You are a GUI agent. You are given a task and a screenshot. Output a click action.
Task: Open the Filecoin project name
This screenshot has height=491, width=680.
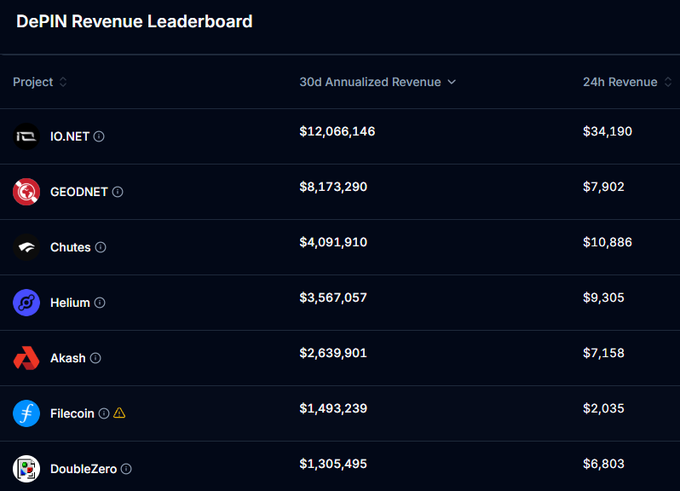pyautogui.click(x=72, y=413)
